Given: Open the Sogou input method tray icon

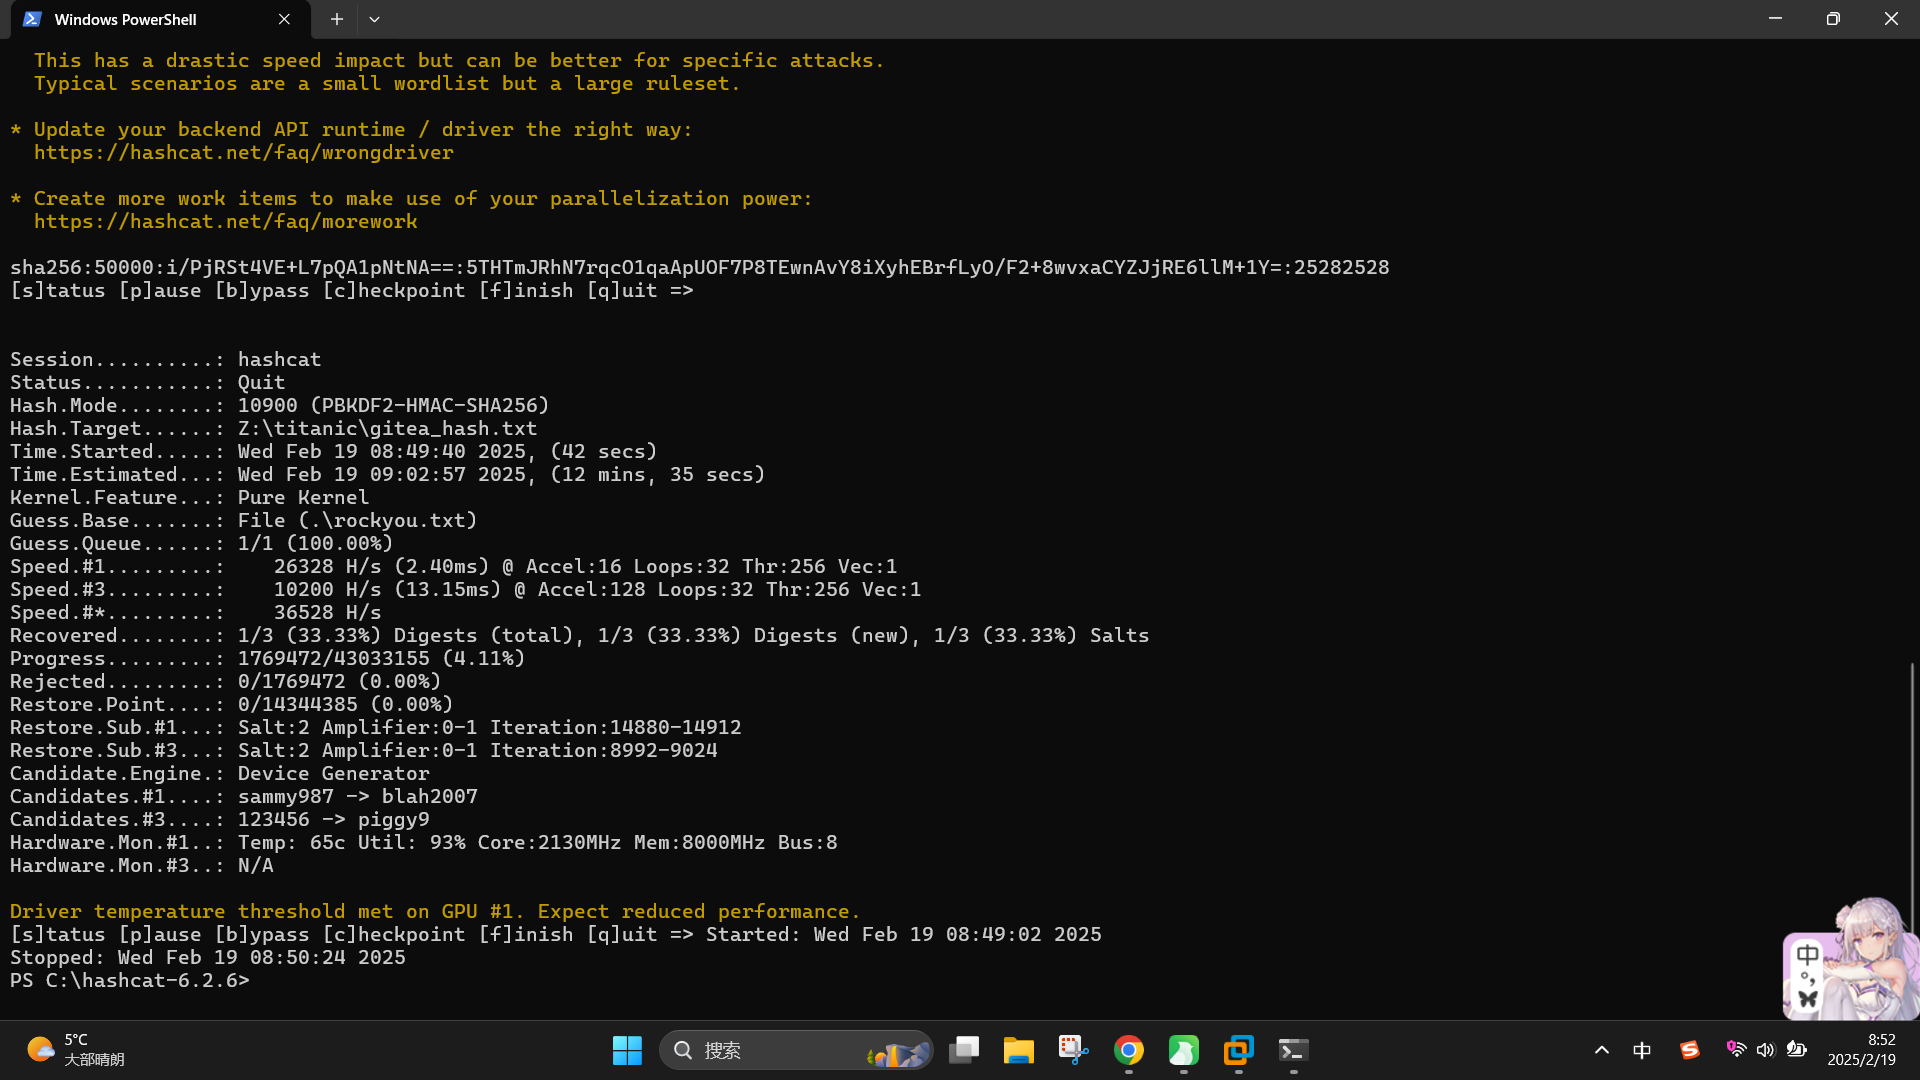Looking at the screenshot, I should click(1690, 1050).
